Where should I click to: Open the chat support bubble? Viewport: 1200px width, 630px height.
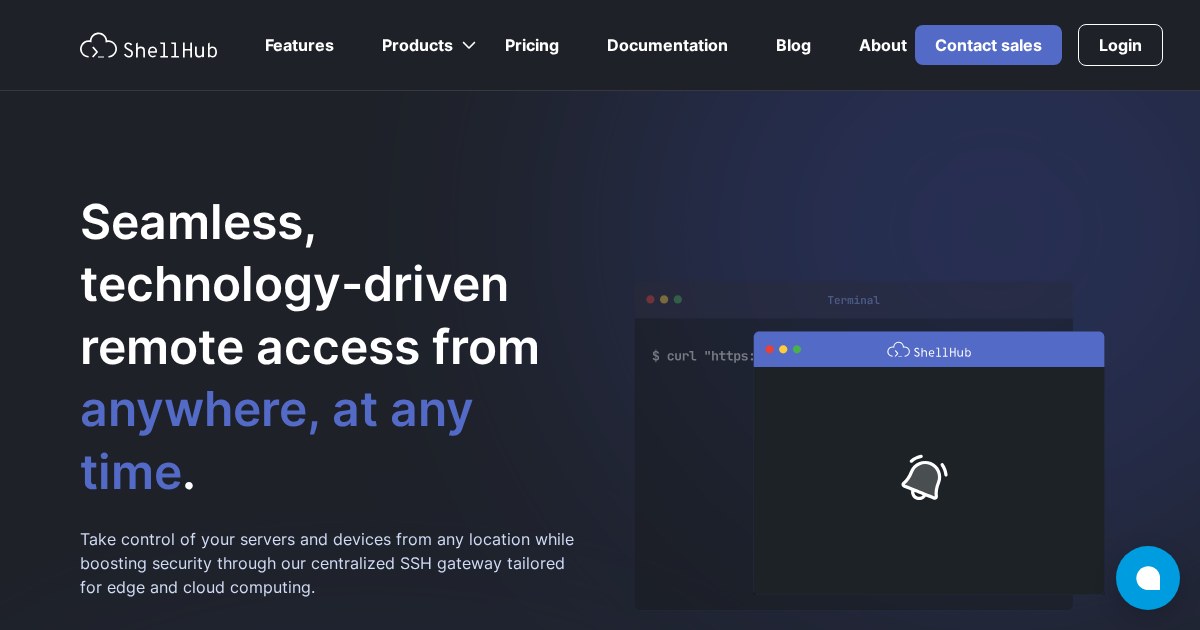pyautogui.click(x=1148, y=578)
